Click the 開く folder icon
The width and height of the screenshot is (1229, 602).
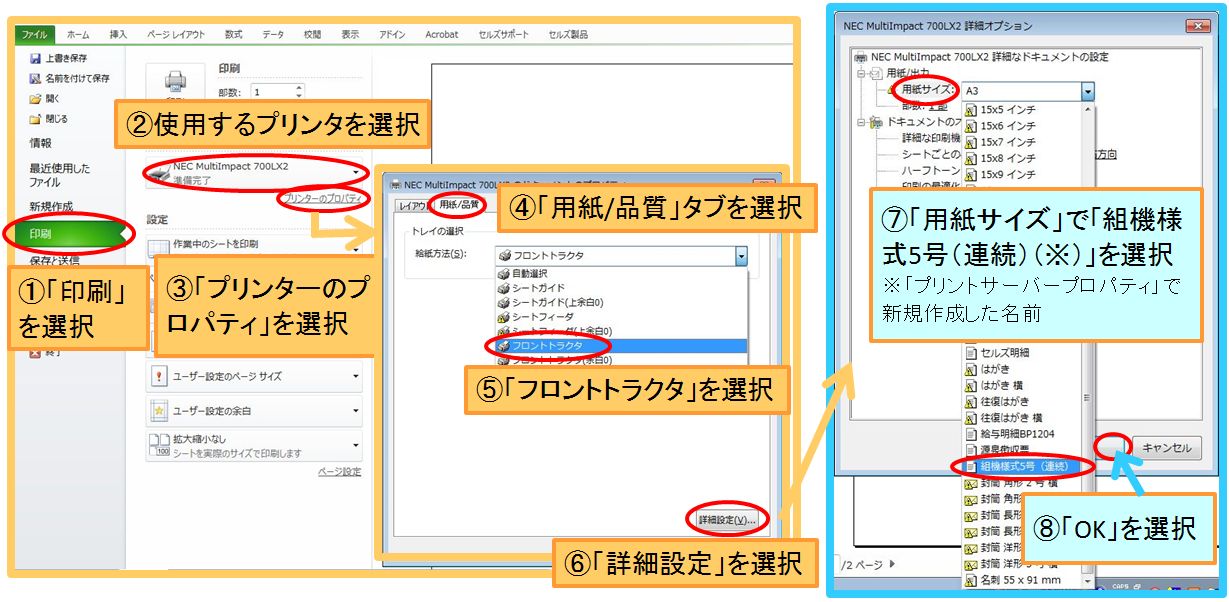click(x=35, y=98)
